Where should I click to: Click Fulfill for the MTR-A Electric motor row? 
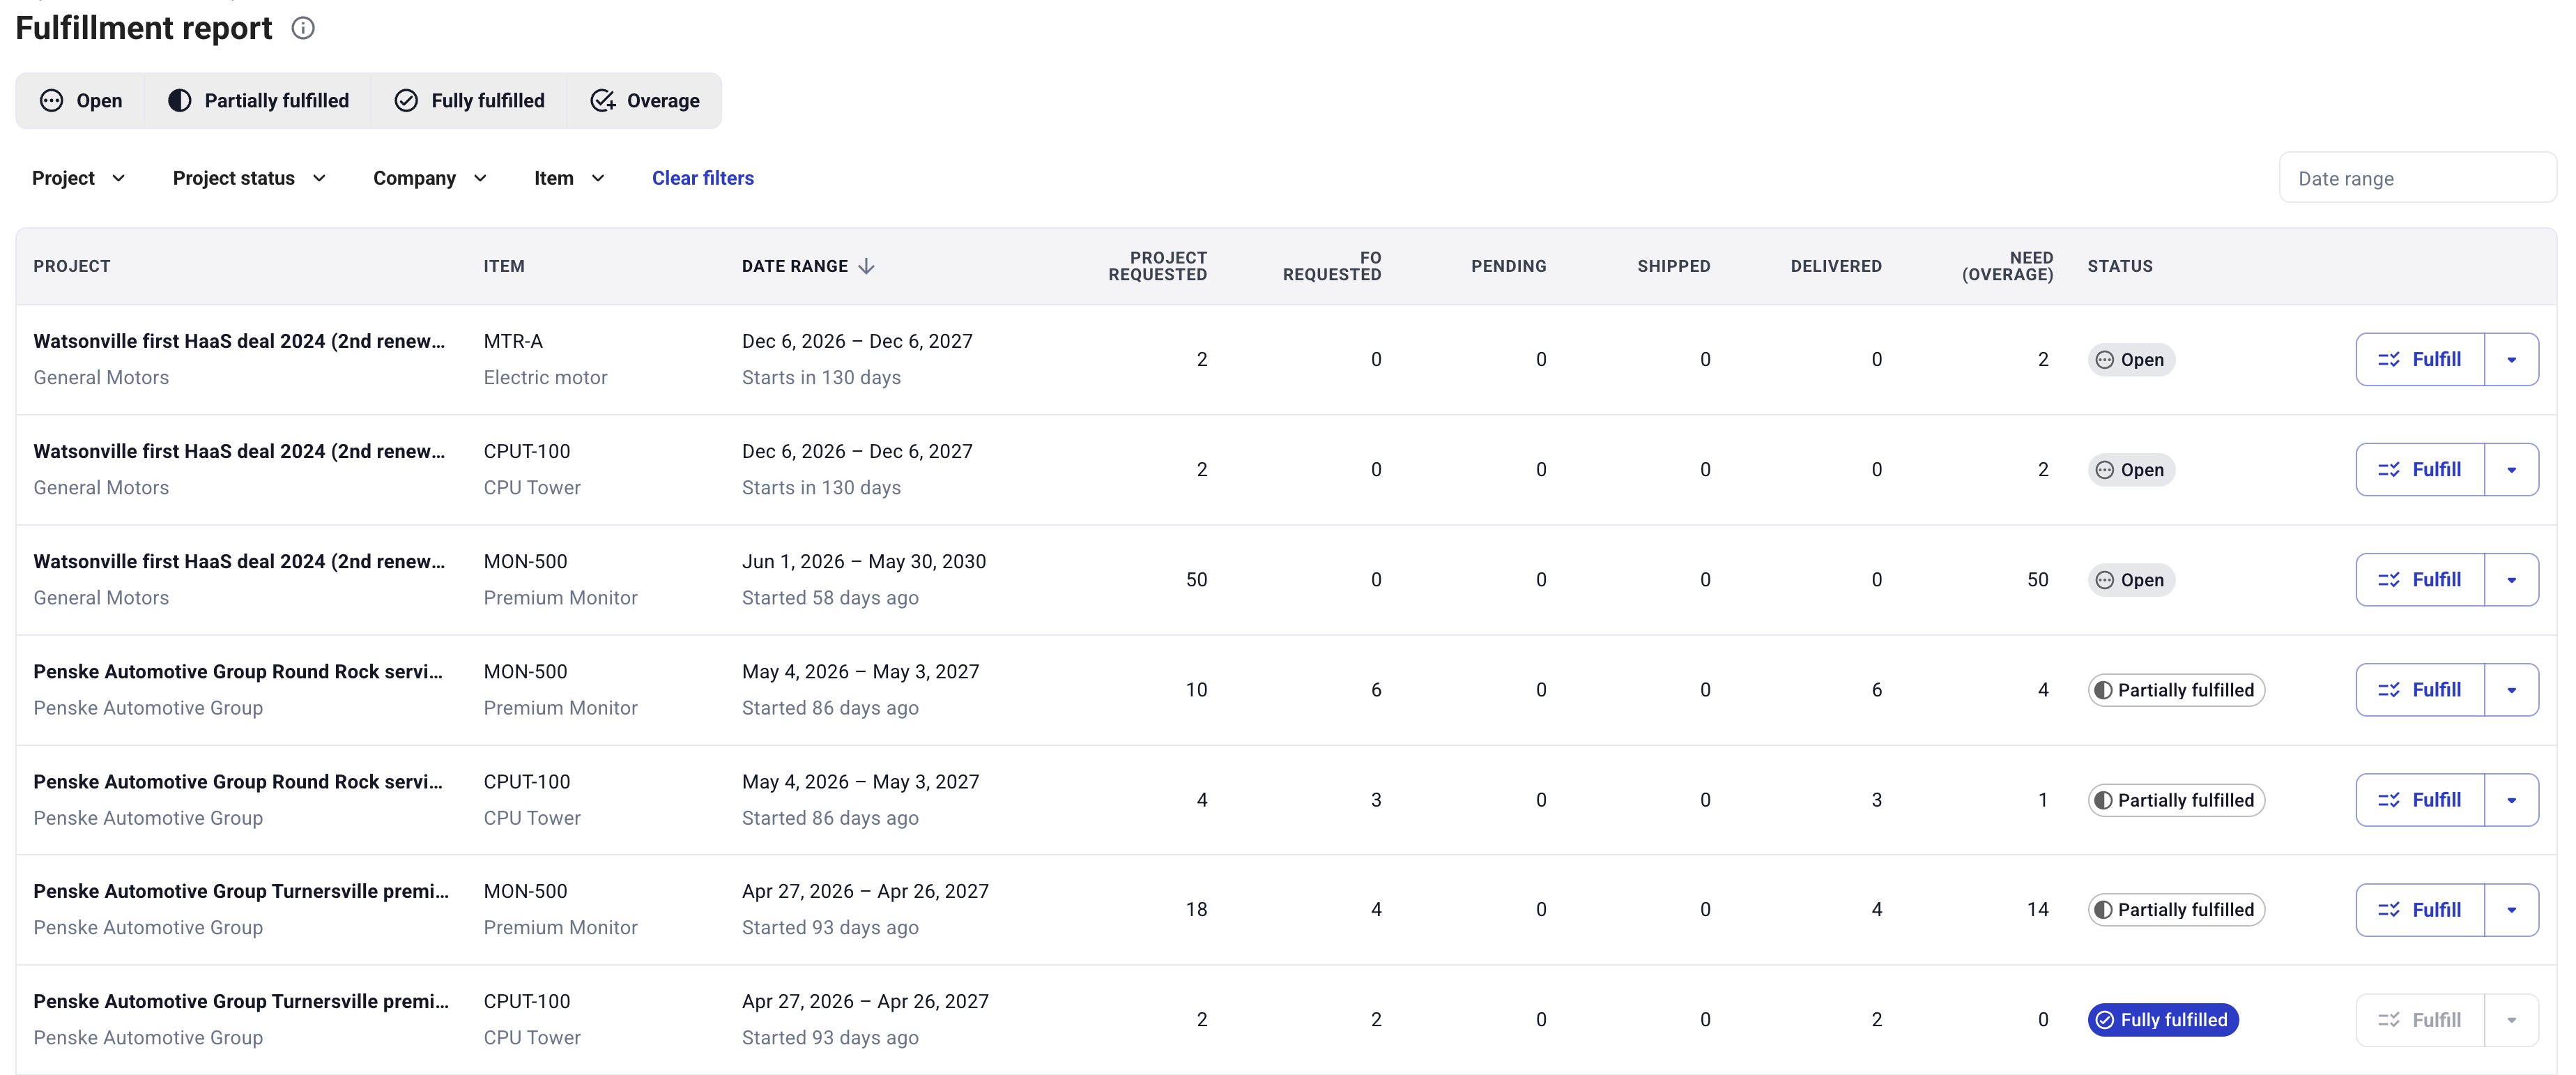pyautogui.click(x=2420, y=359)
